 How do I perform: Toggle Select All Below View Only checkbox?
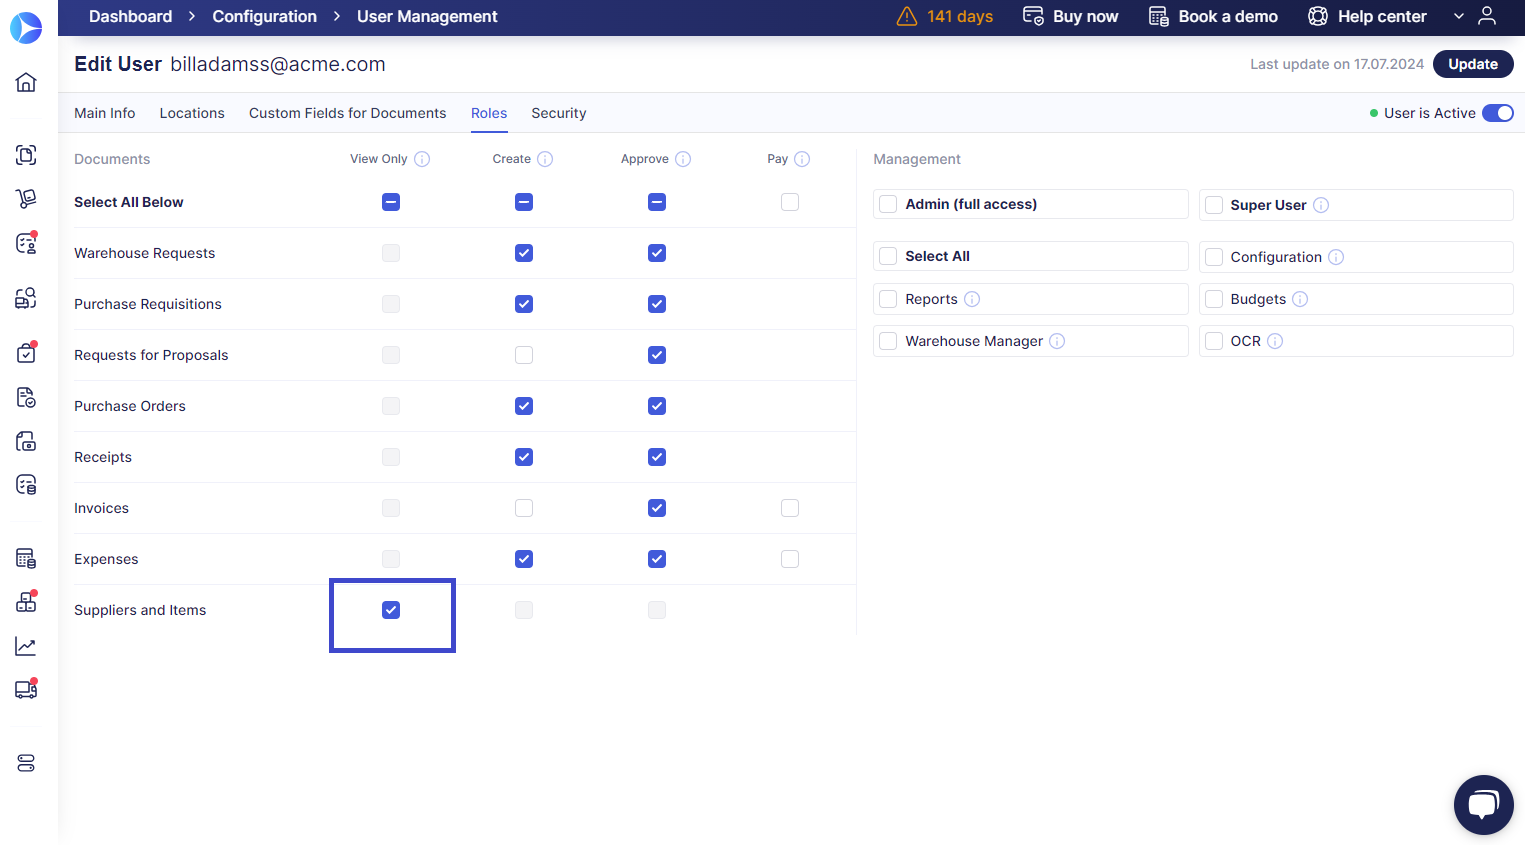pos(391,202)
